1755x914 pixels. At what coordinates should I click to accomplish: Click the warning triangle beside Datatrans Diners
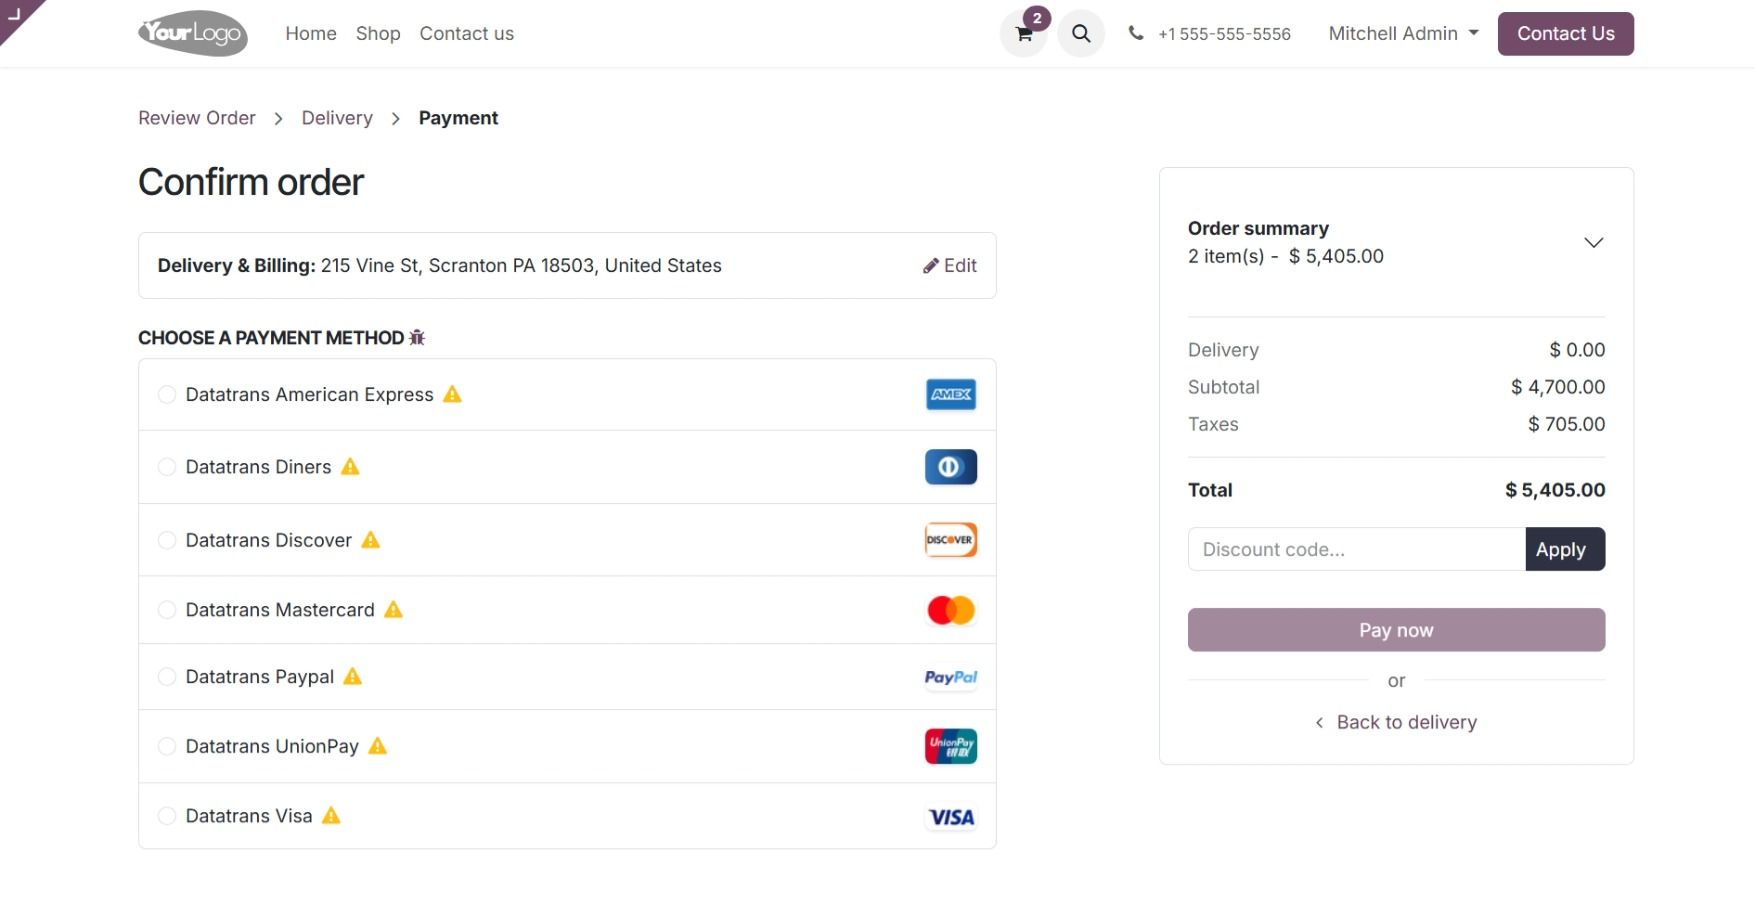pos(350,465)
